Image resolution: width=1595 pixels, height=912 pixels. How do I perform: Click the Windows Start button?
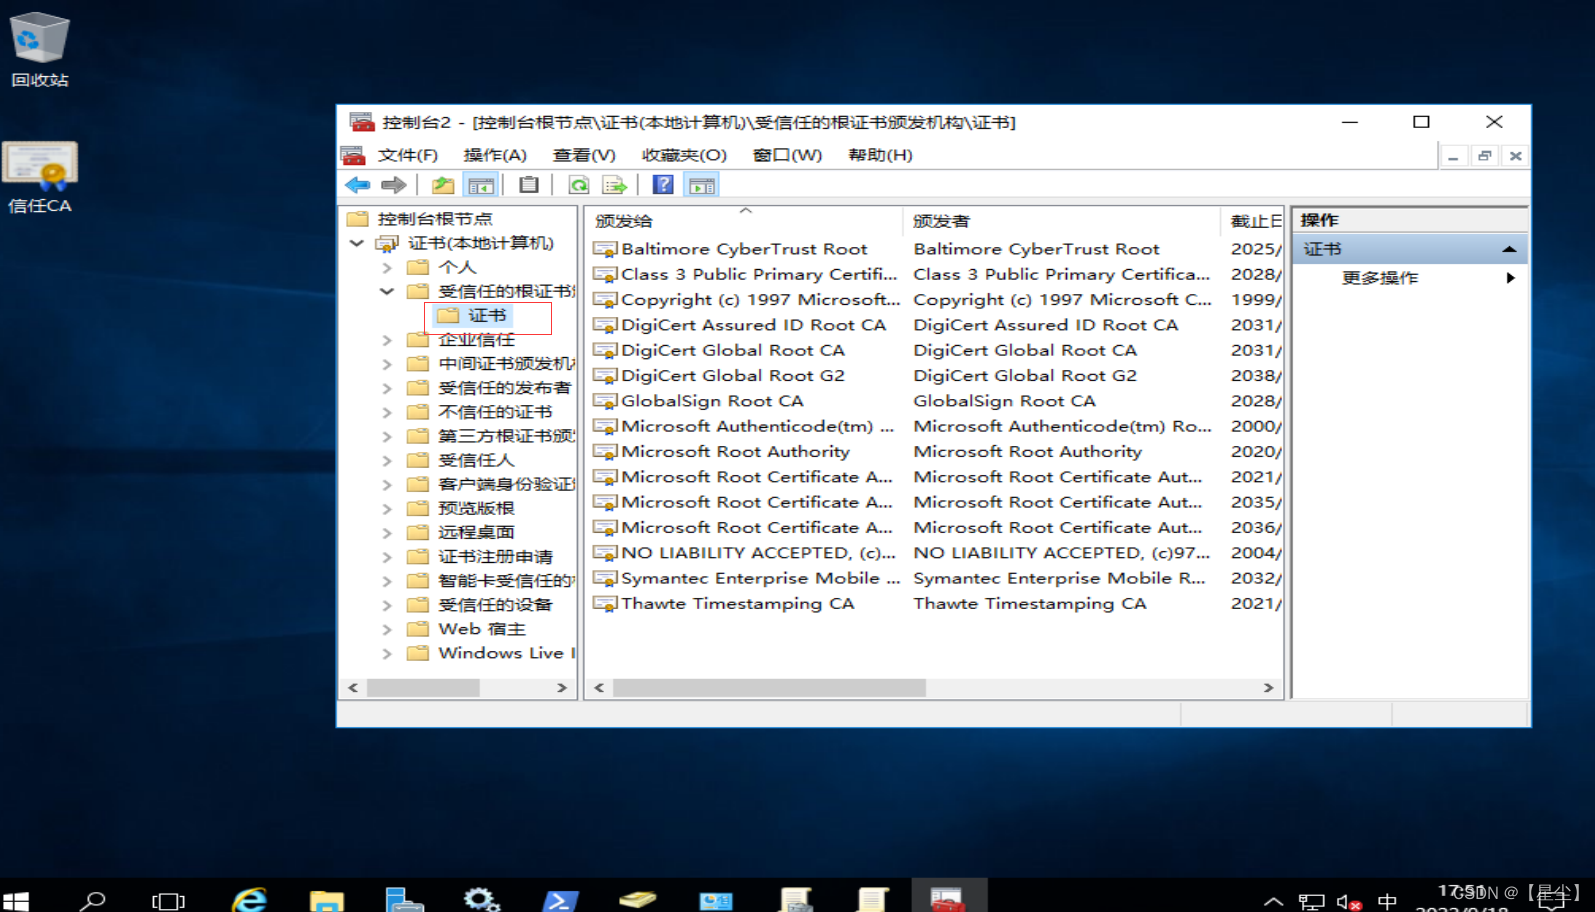click(x=16, y=900)
